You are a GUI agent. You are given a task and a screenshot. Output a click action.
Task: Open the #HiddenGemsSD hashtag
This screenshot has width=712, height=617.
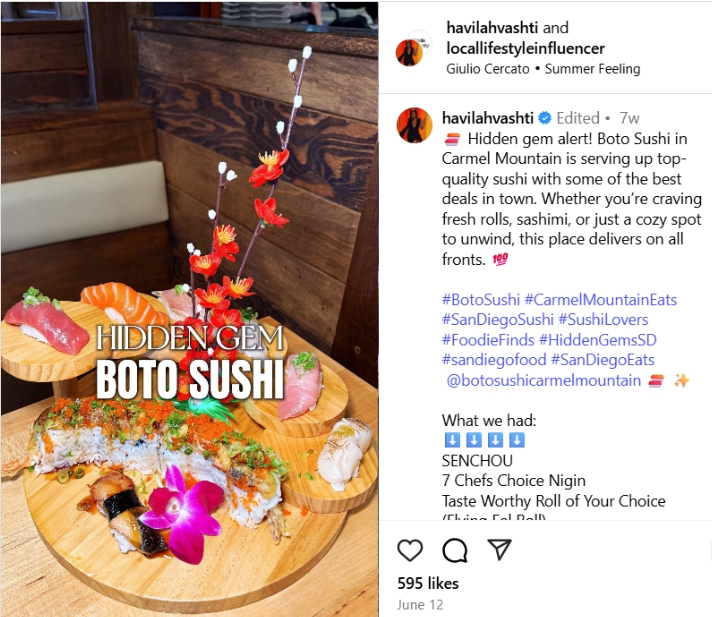598,340
